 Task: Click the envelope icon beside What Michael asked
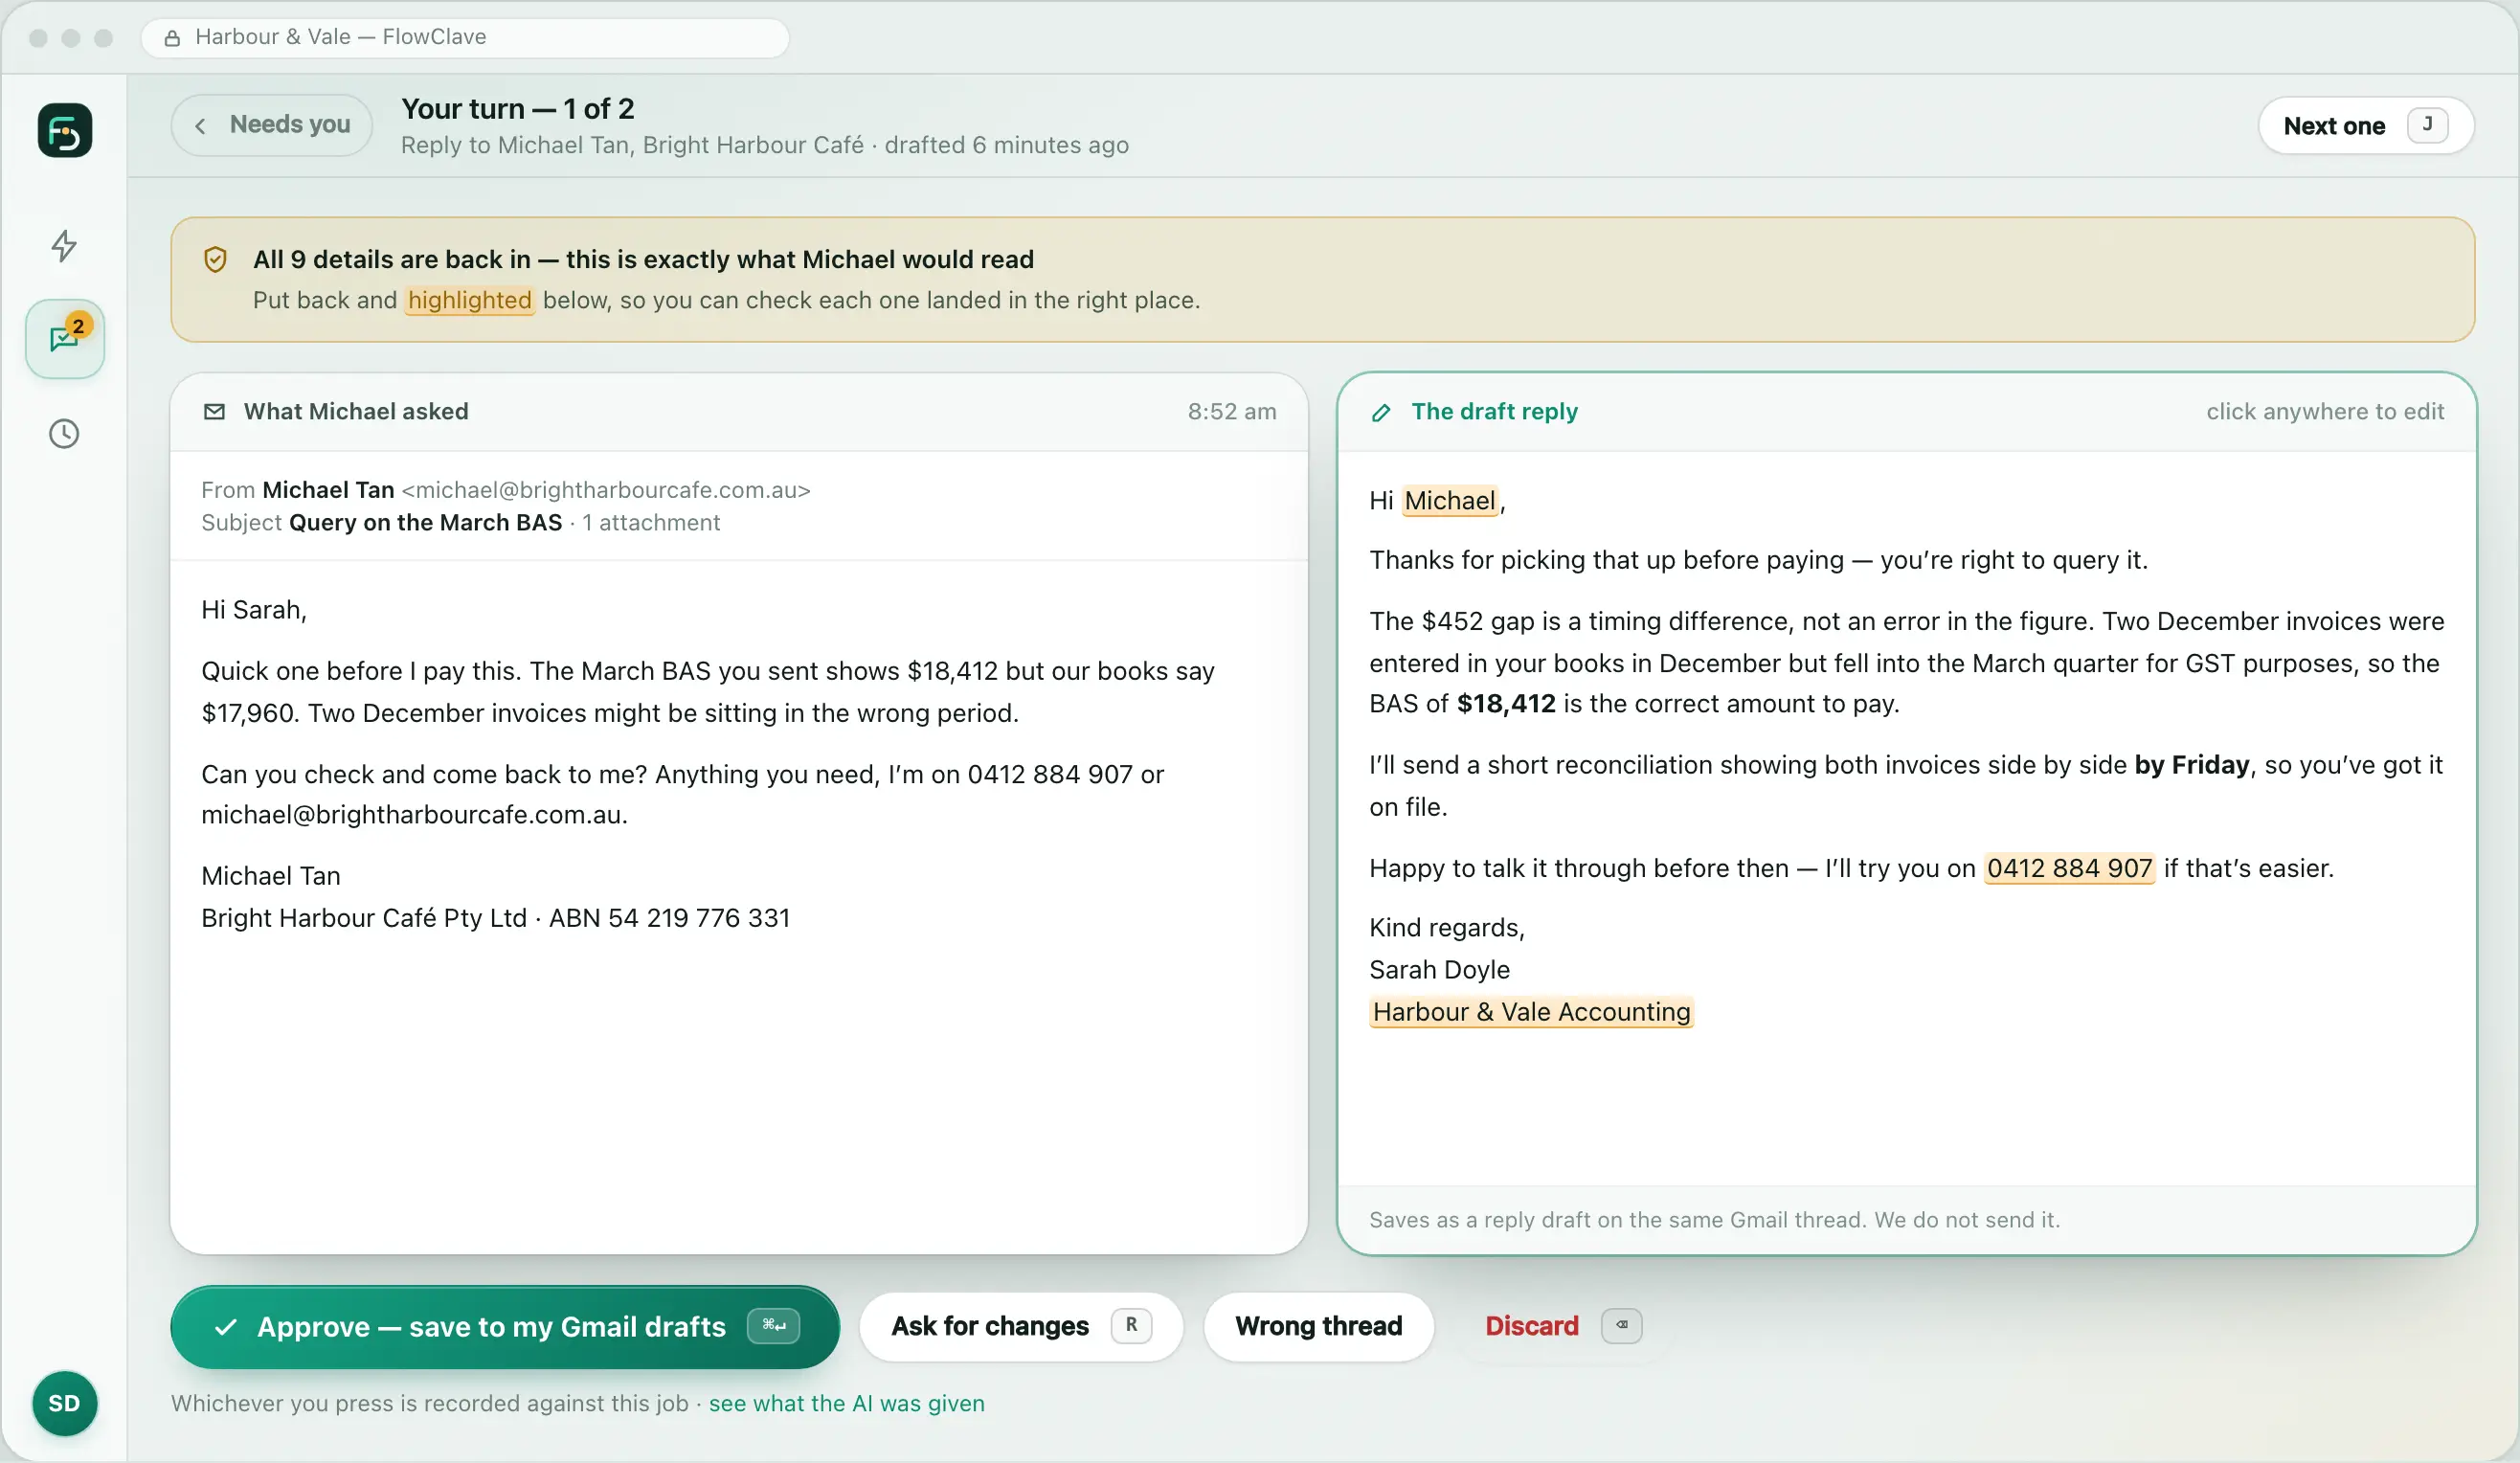(214, 412)
